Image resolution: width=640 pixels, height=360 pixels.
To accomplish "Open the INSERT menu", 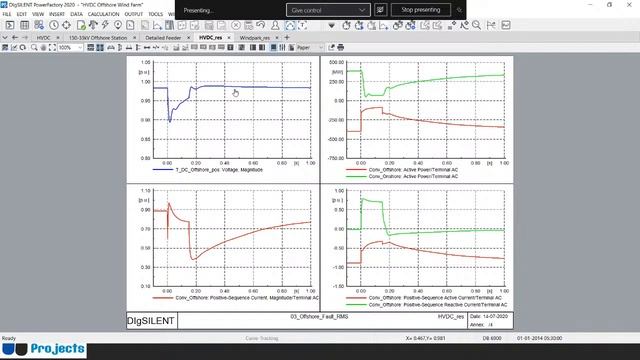I will [x=57, y=14].
